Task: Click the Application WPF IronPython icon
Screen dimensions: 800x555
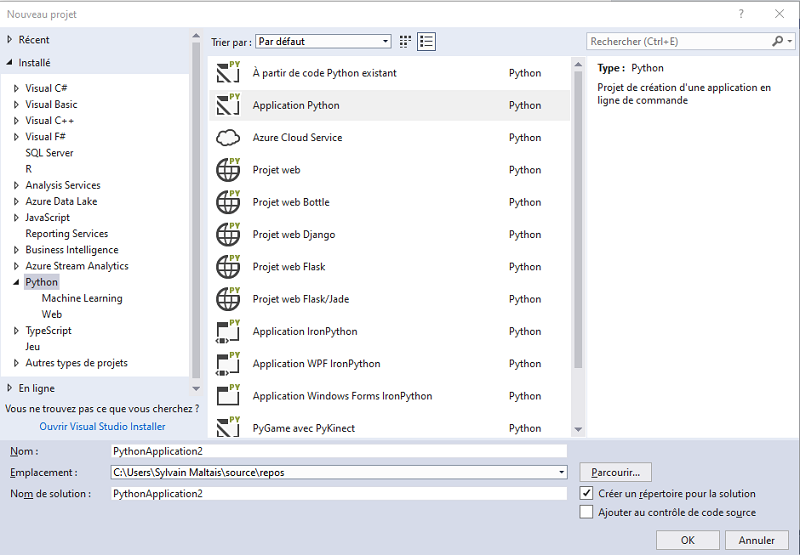Action: 228,364
